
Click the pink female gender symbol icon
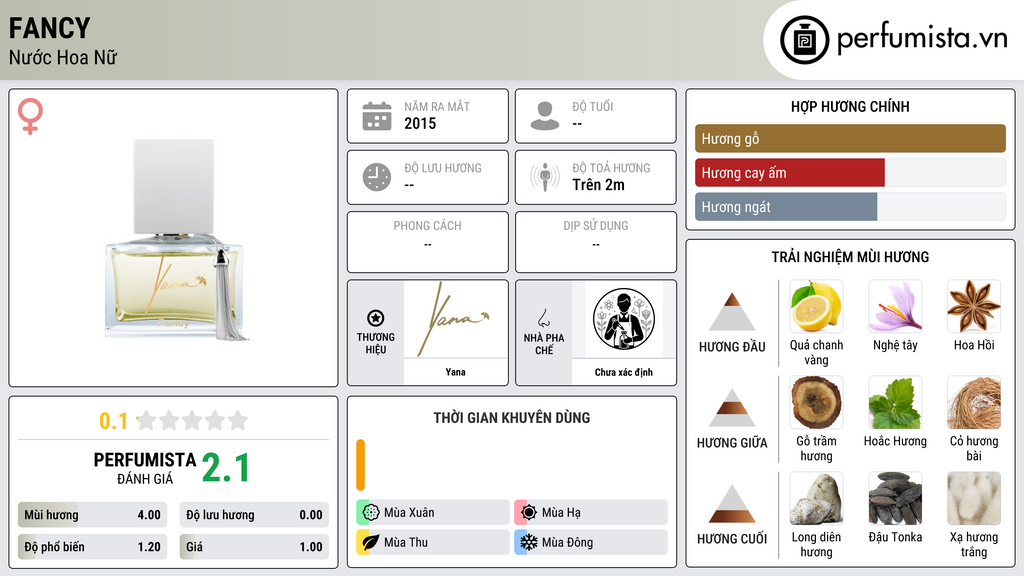pyautogui.click(x=30, y=116)
